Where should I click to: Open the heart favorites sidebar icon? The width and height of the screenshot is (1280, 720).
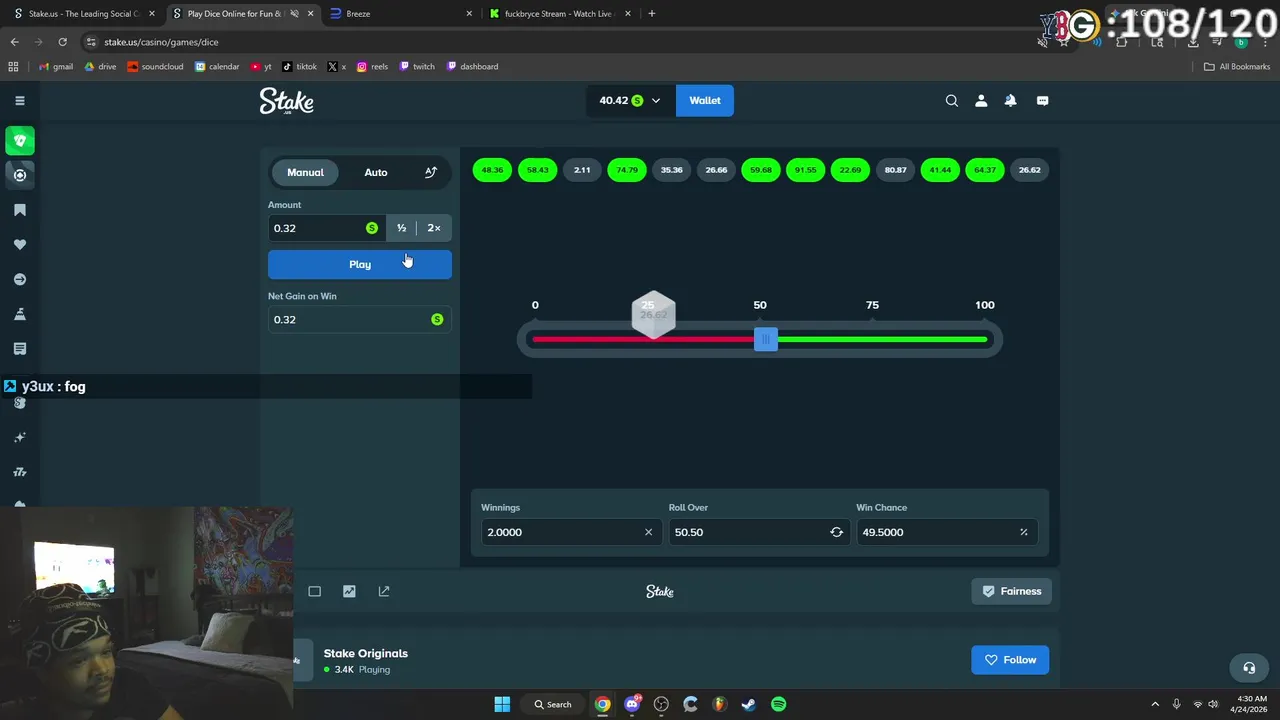coord(20,245)
